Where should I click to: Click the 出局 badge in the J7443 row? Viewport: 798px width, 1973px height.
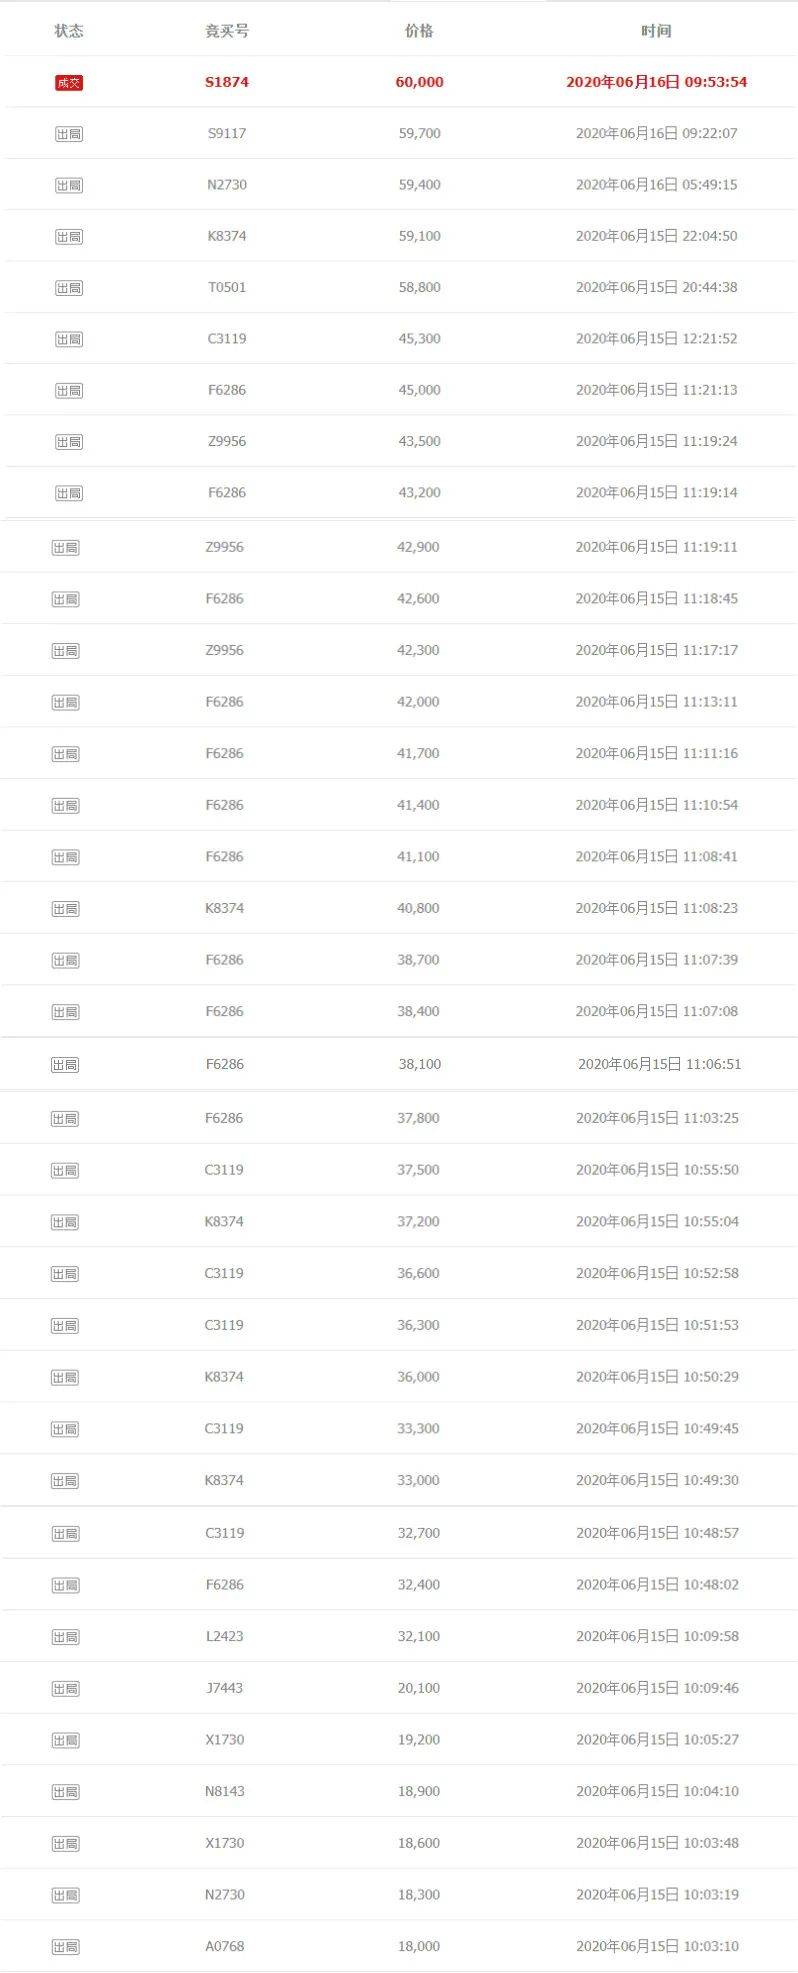[x=66, y=1688]
